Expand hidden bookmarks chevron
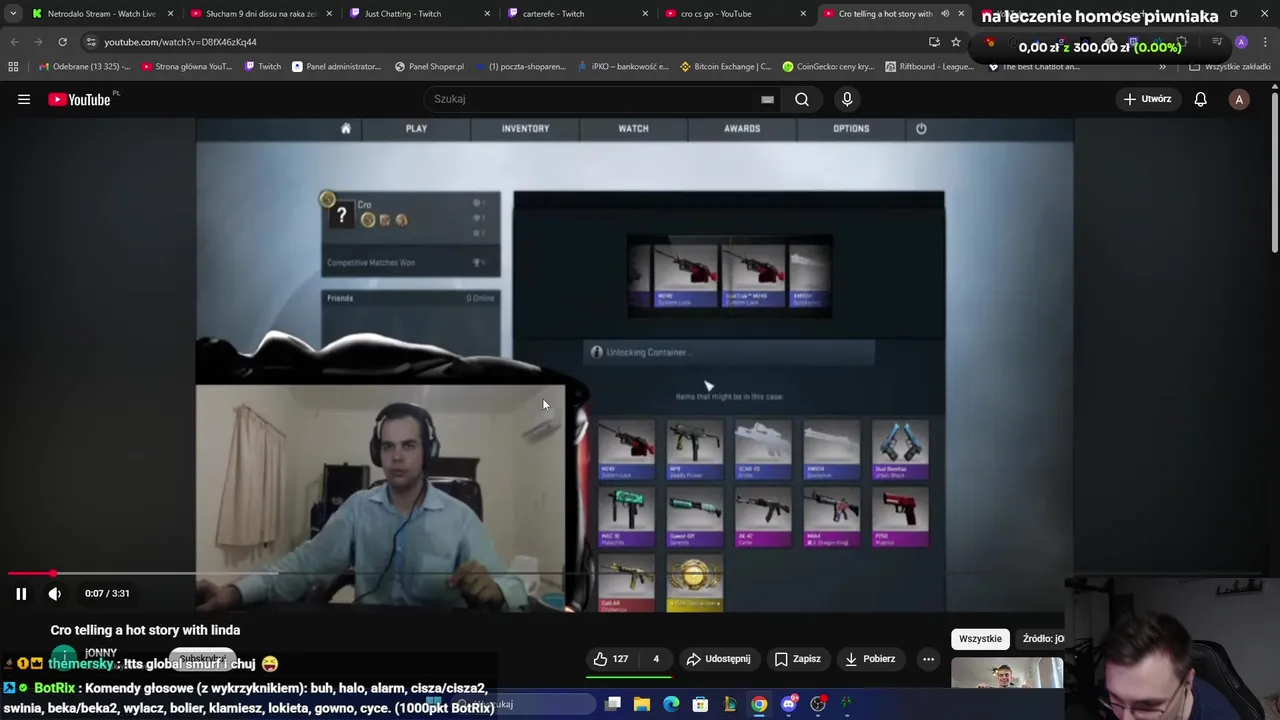This screenshot has height=720, width=1280. 1162,66
